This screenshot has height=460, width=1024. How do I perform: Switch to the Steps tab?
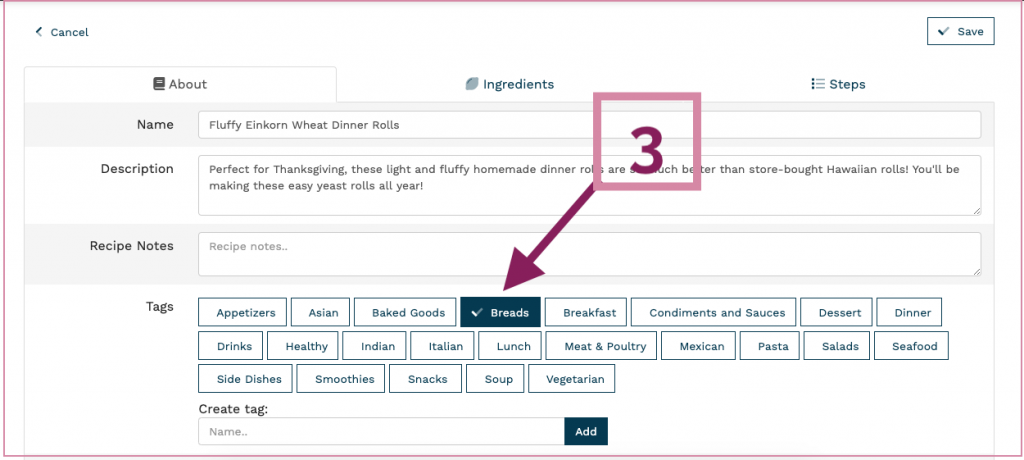(x=839, y=84)
